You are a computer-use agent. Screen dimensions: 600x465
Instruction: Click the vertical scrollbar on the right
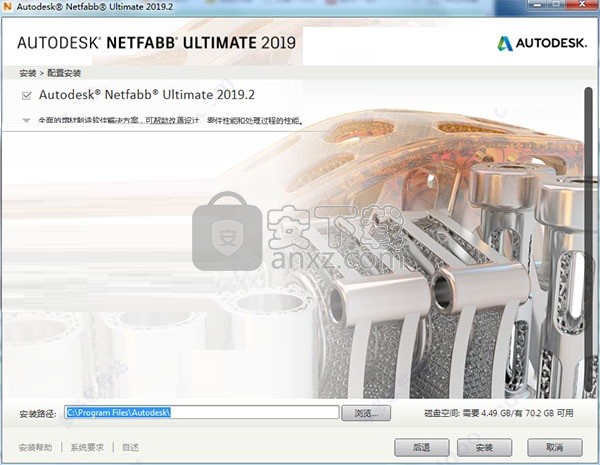tap(589, 239)
